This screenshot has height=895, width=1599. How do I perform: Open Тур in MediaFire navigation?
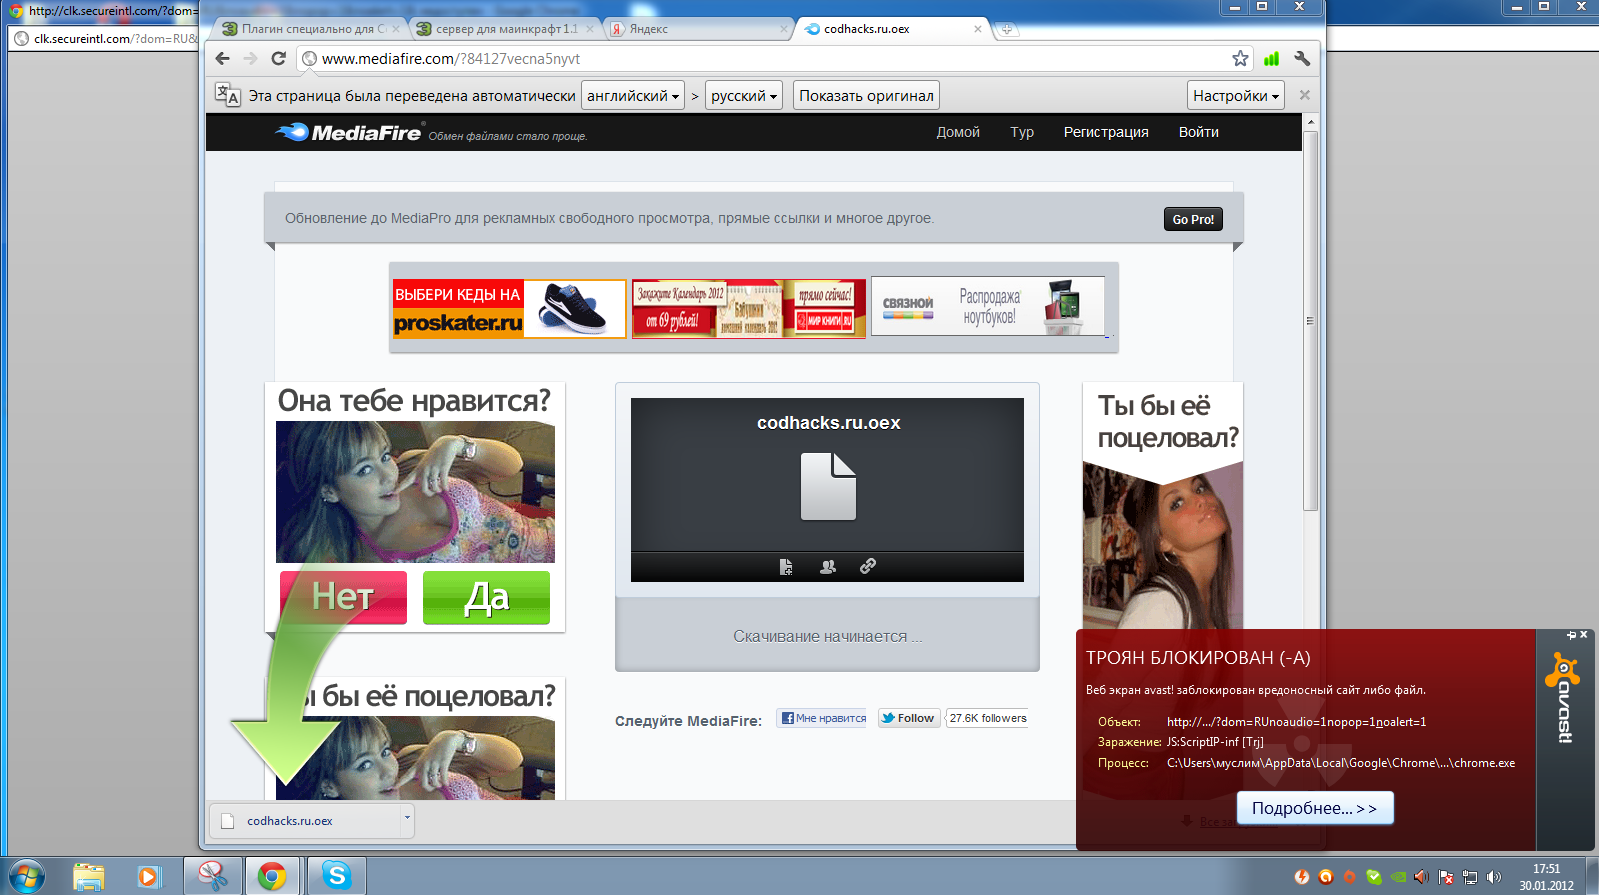pyautogui.click(x=1022, y=132)
